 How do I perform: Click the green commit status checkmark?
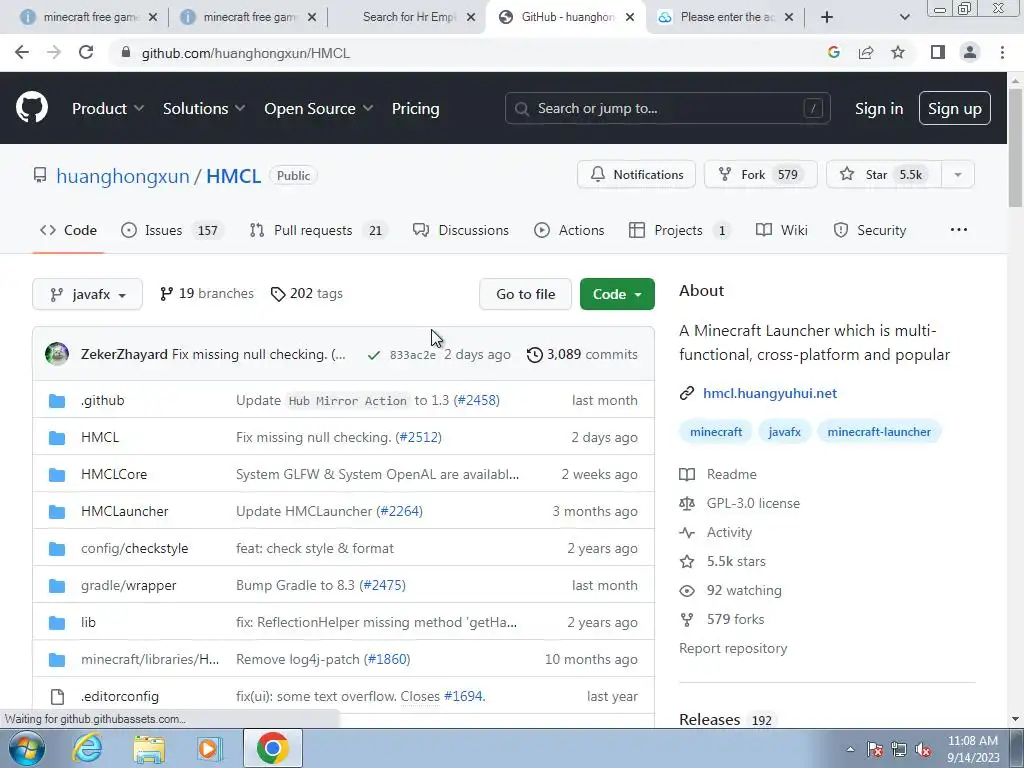tap(374, 355)
